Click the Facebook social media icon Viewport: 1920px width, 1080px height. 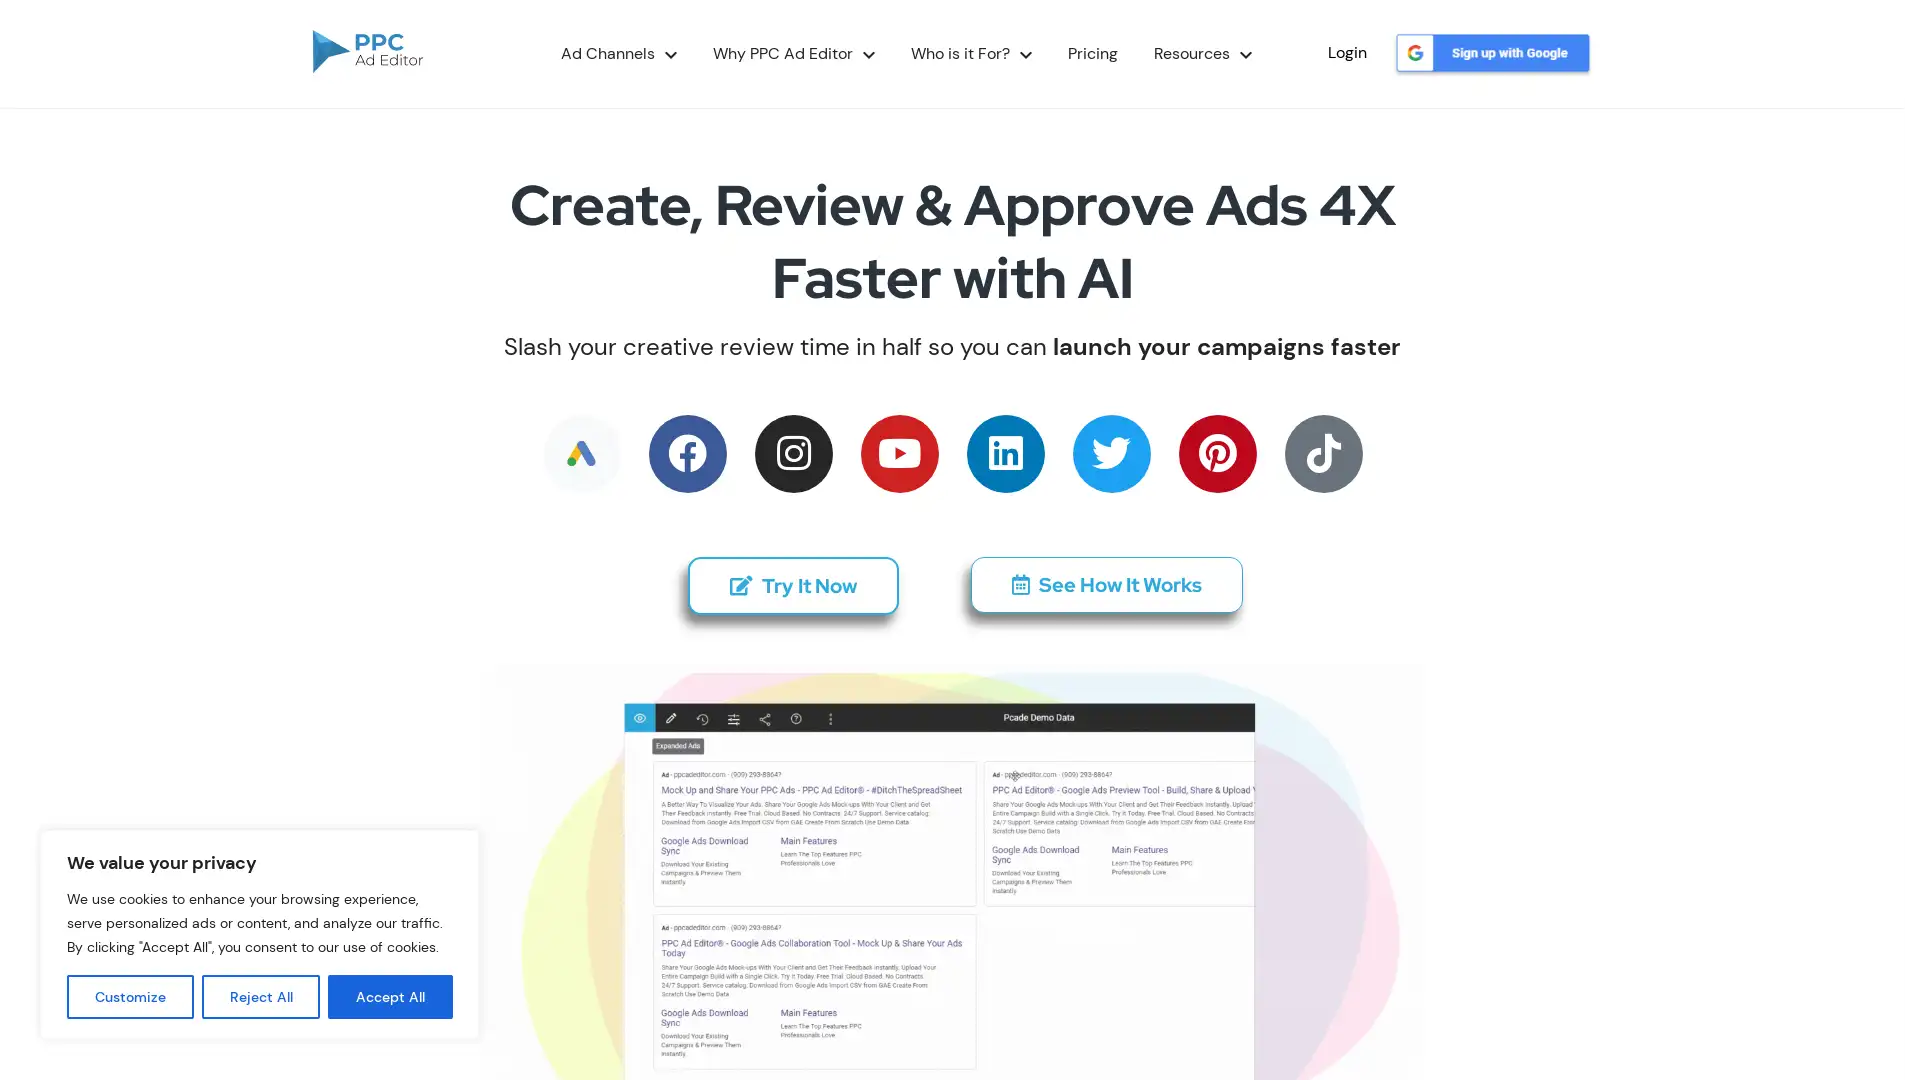687,454
